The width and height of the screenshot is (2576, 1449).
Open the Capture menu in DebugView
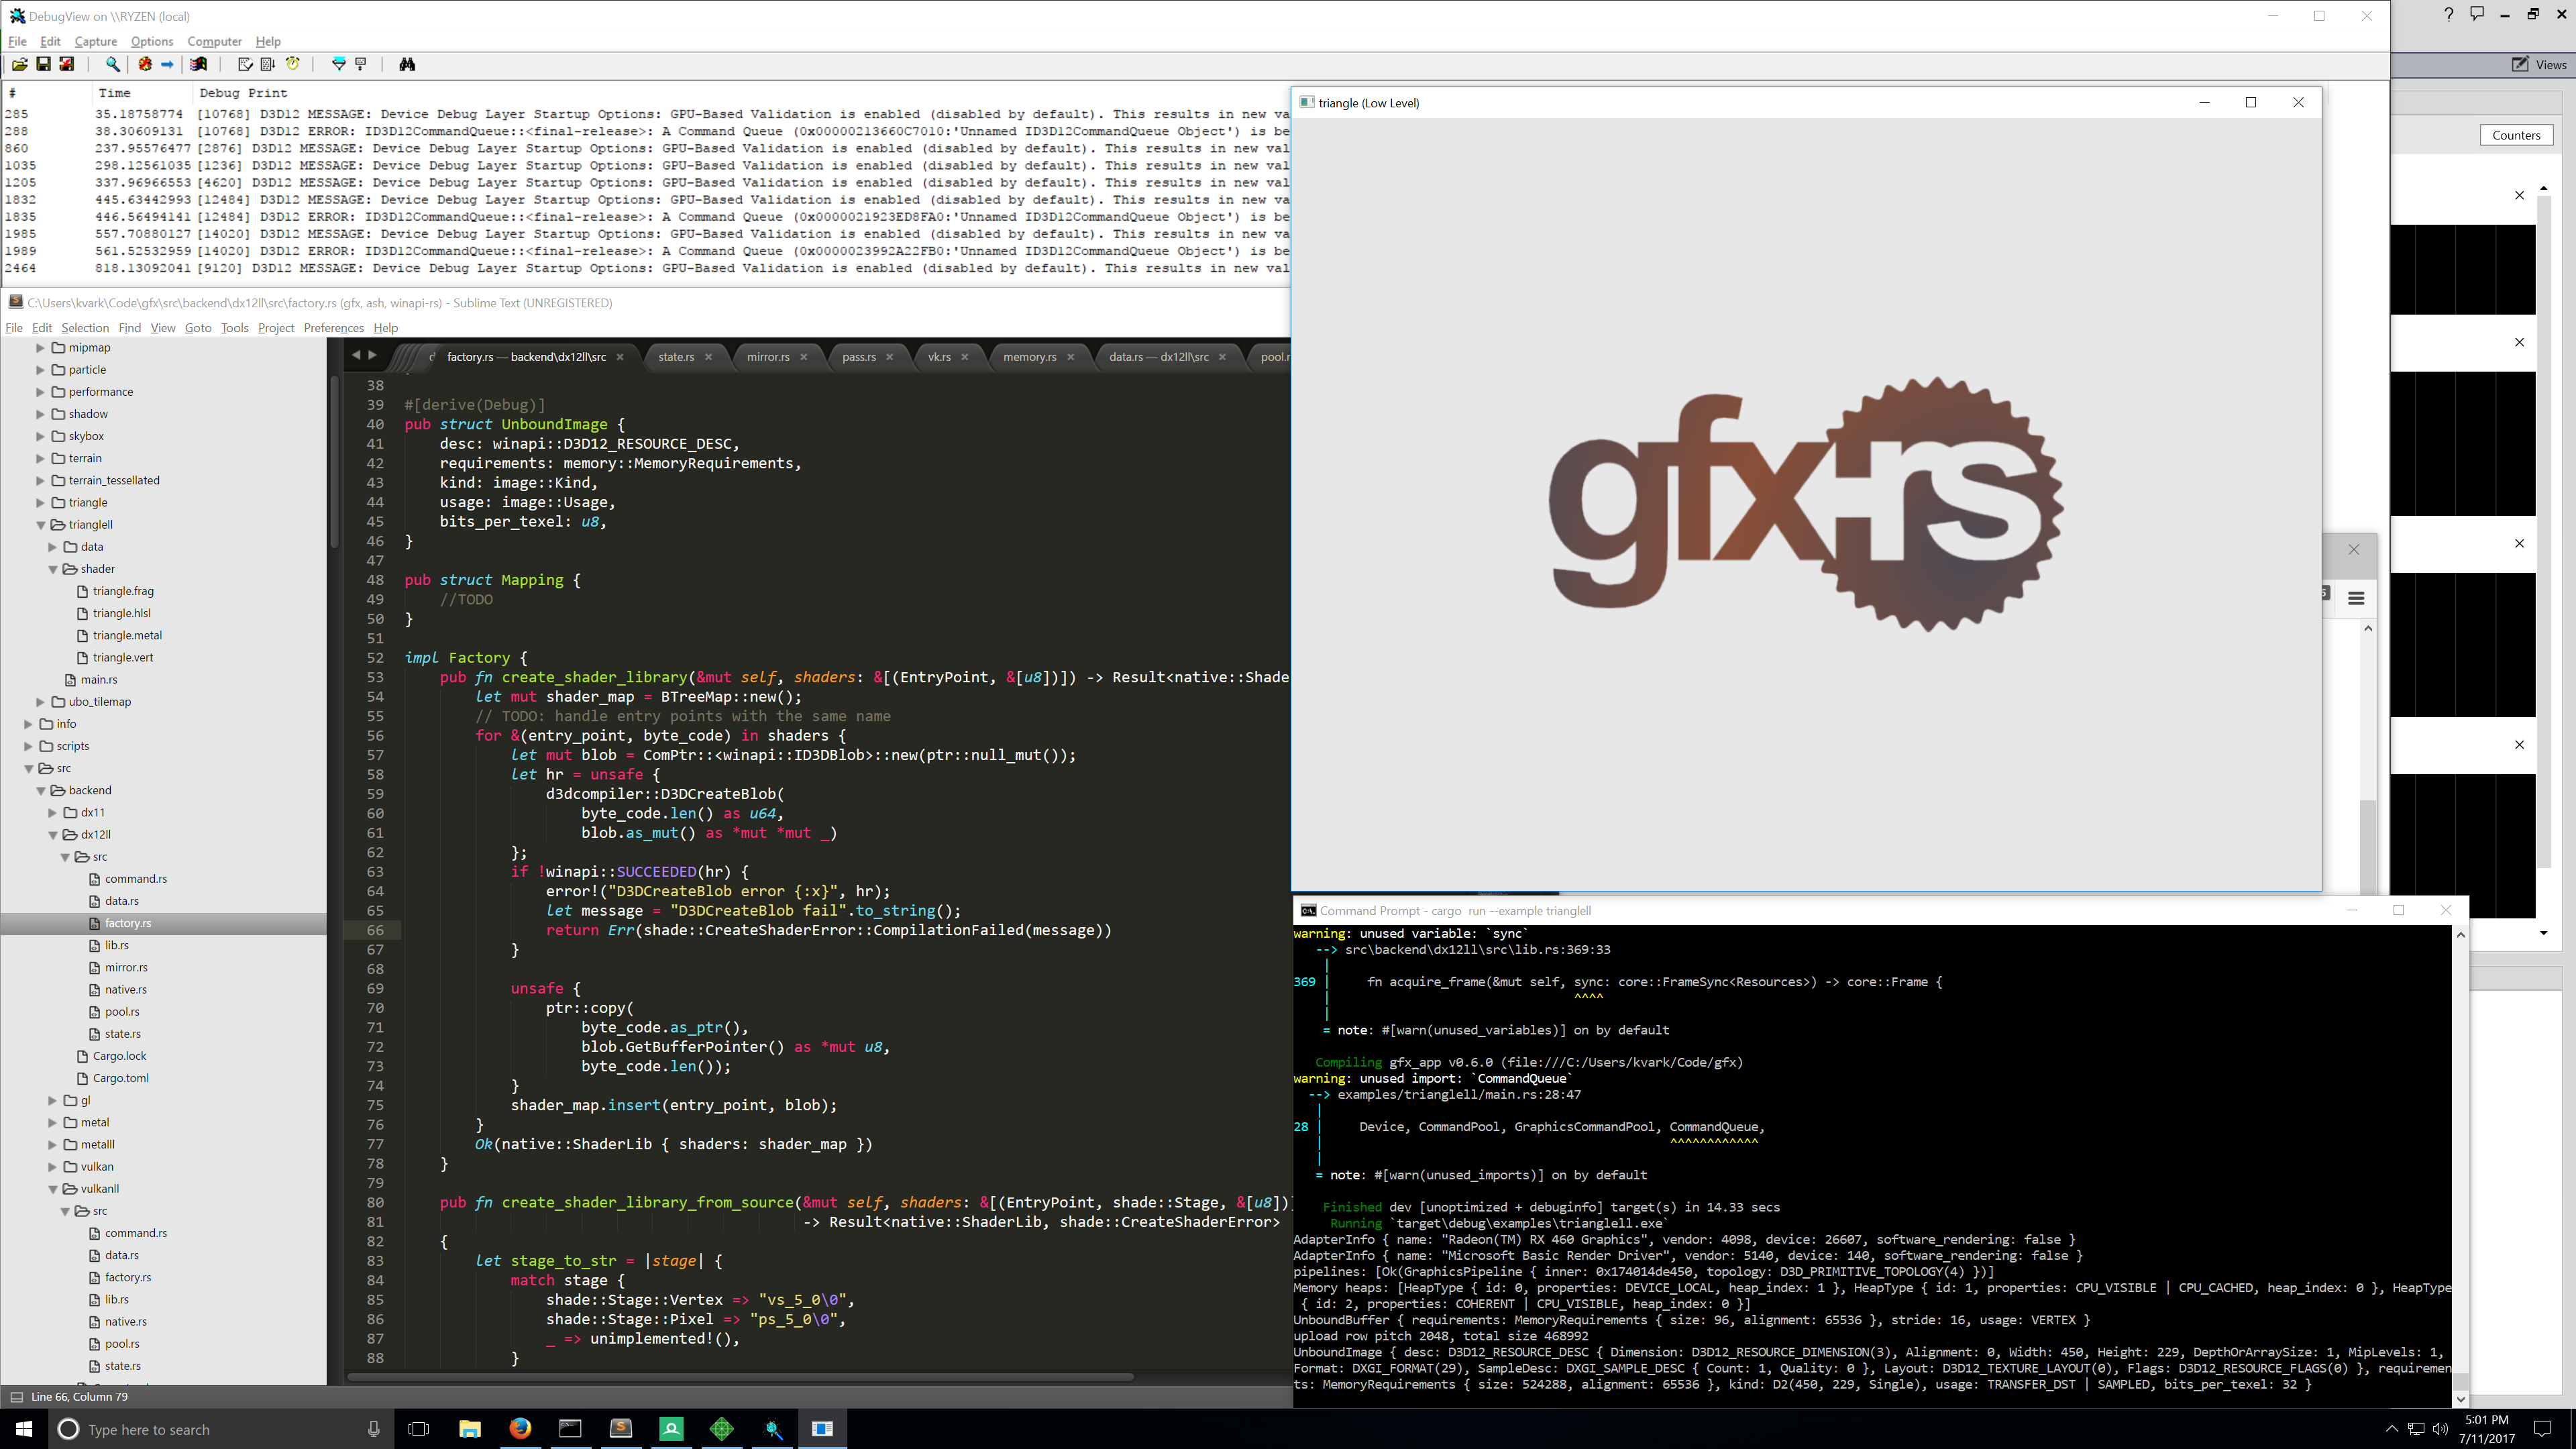point(95,41)
